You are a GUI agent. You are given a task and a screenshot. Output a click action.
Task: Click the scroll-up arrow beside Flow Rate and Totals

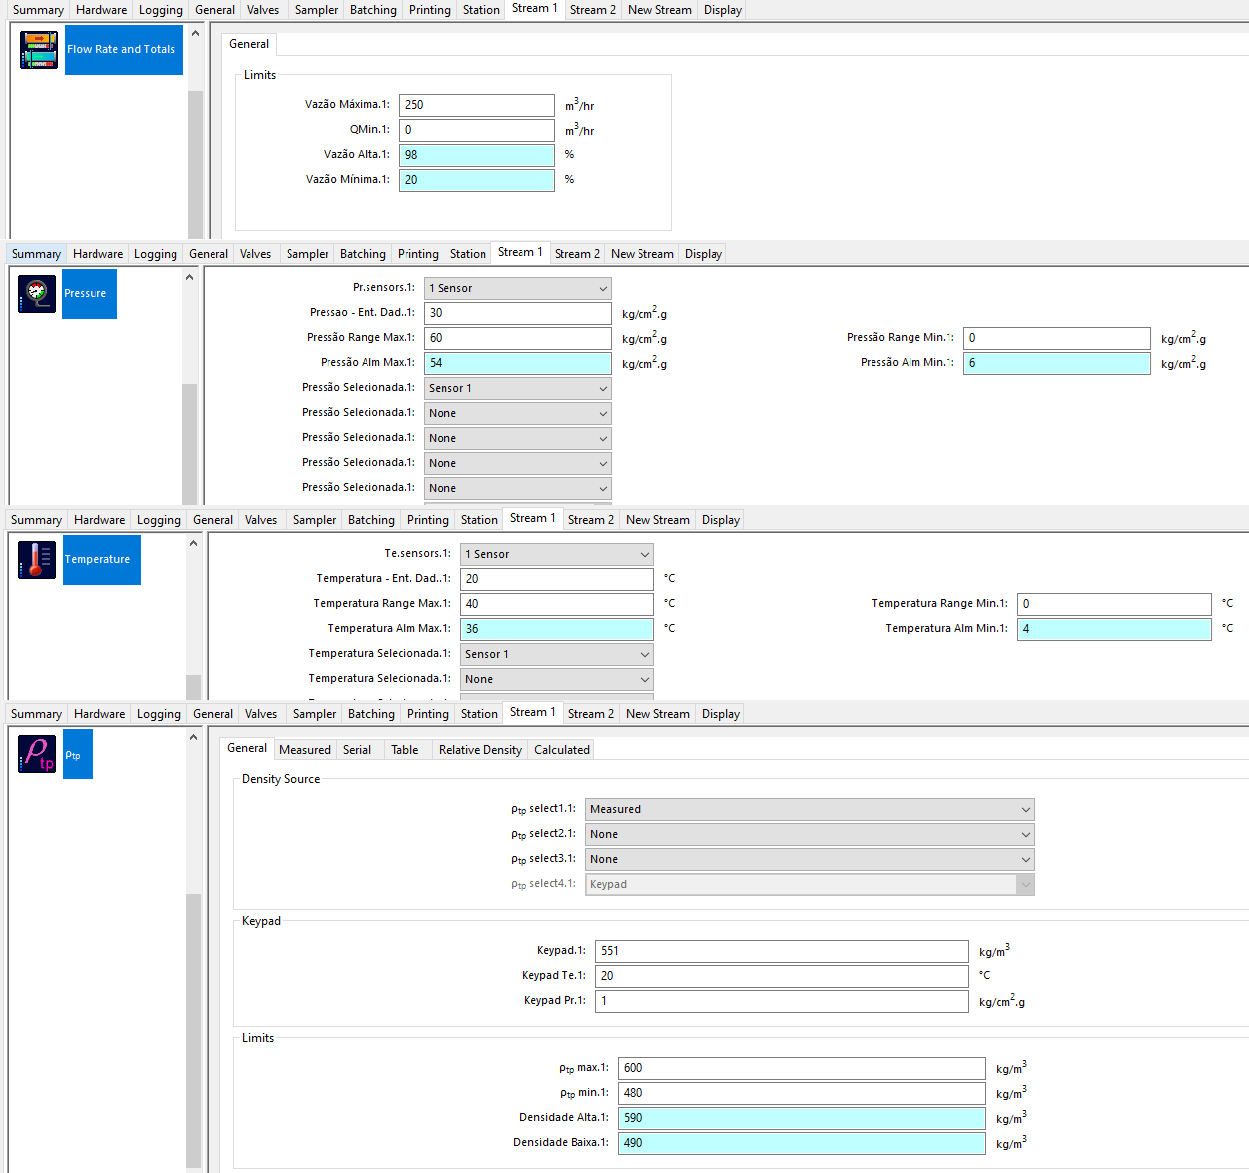pyautogui.click(x=195, y=33)
